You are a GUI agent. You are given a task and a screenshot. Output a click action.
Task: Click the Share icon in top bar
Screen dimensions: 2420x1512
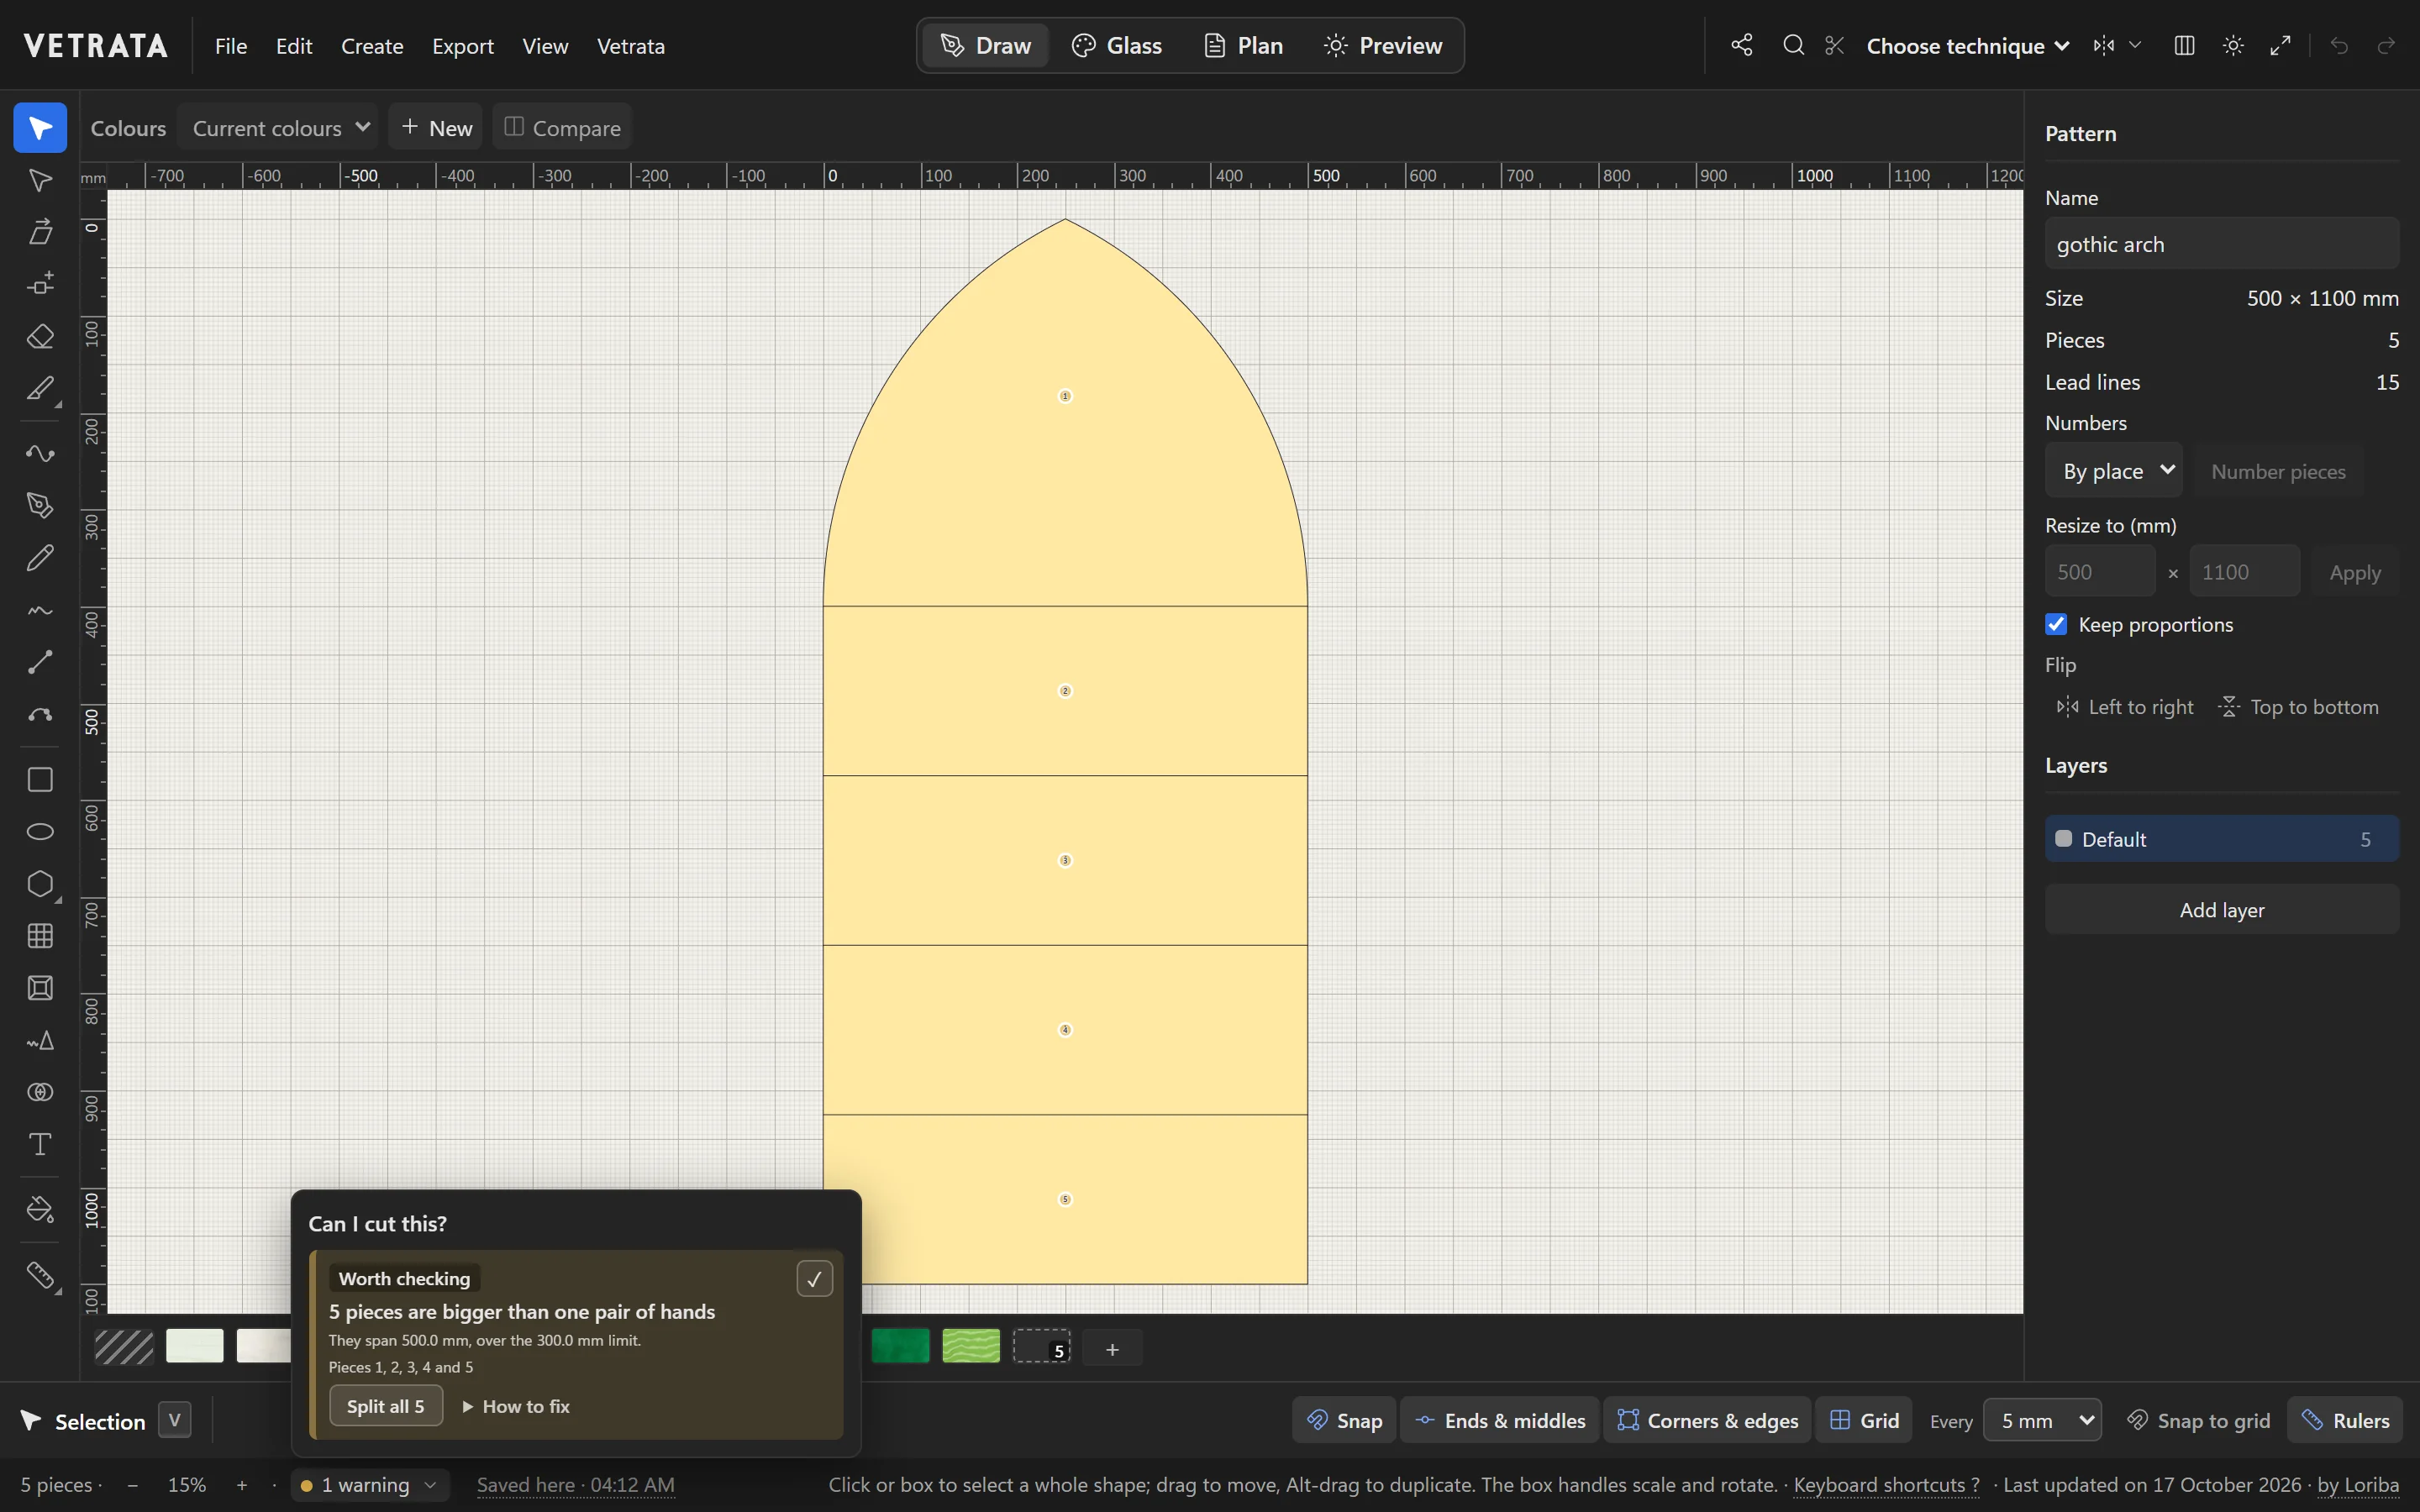1742,45
